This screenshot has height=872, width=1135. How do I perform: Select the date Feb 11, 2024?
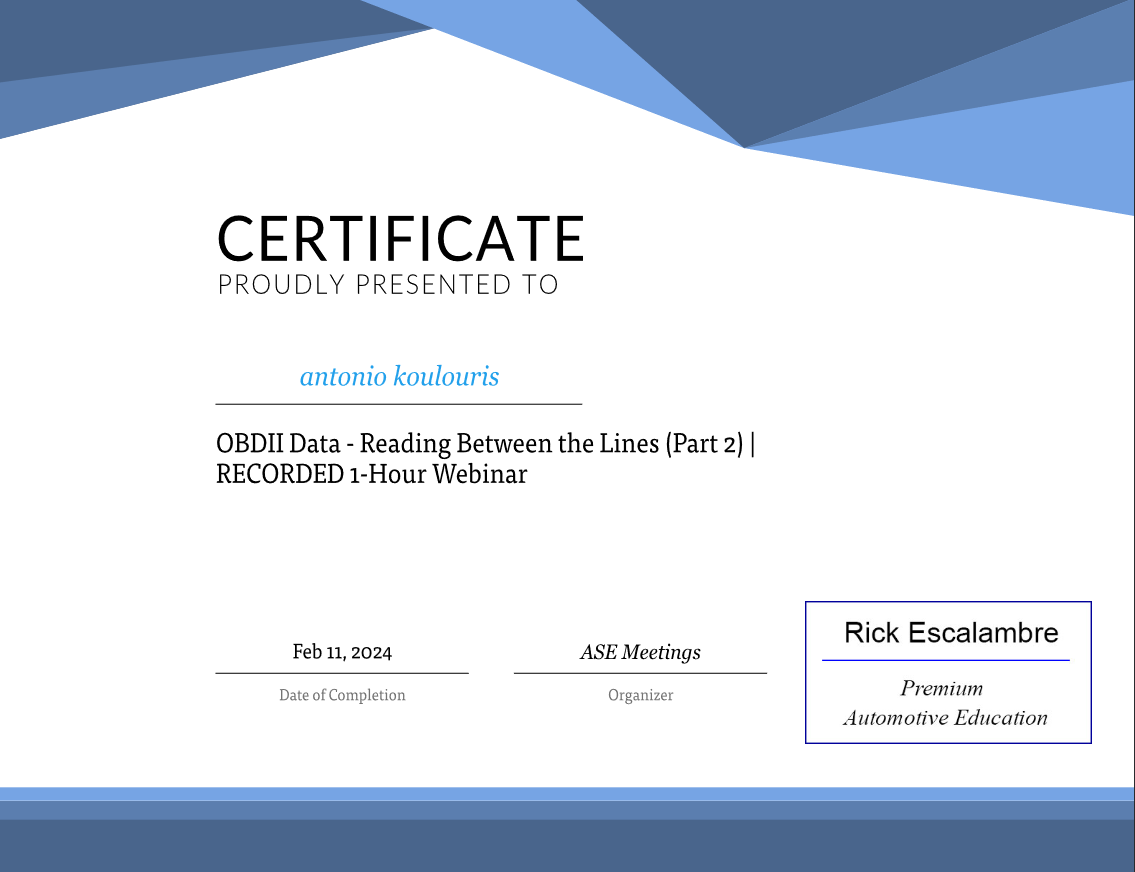(342, 652)
